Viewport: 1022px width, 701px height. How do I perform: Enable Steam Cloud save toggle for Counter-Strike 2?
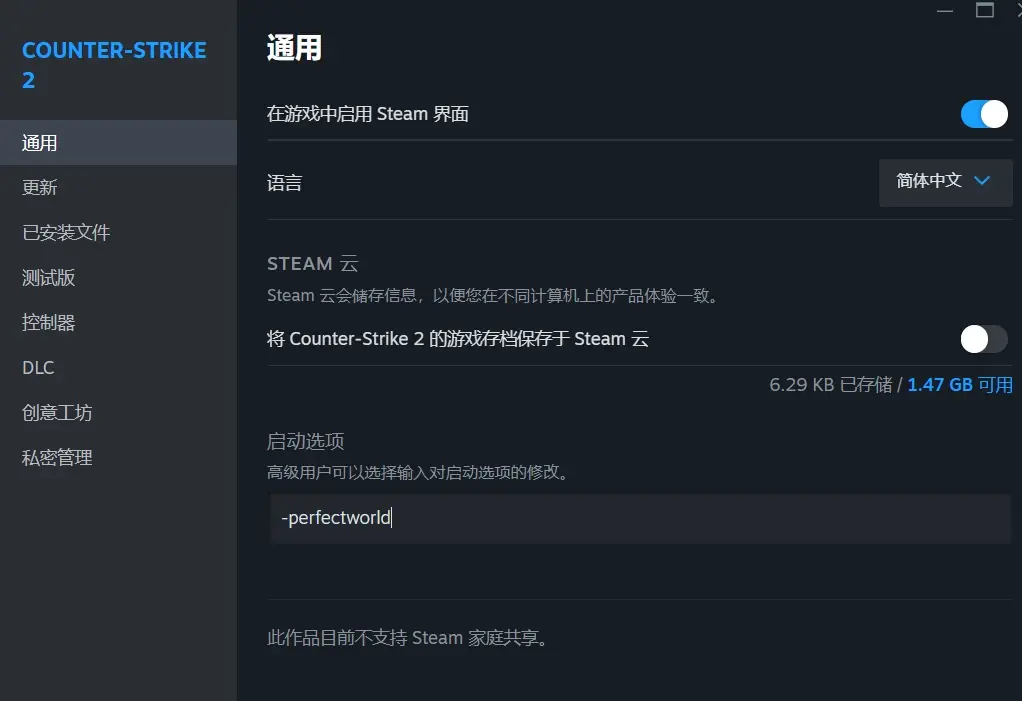coord(984,339)
